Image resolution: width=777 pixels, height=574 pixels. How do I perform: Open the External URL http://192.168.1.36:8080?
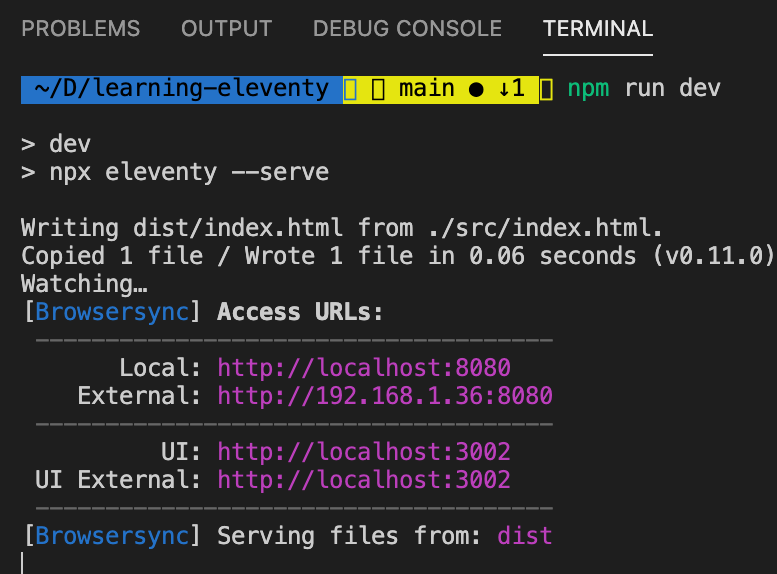(x=385, y=396)
